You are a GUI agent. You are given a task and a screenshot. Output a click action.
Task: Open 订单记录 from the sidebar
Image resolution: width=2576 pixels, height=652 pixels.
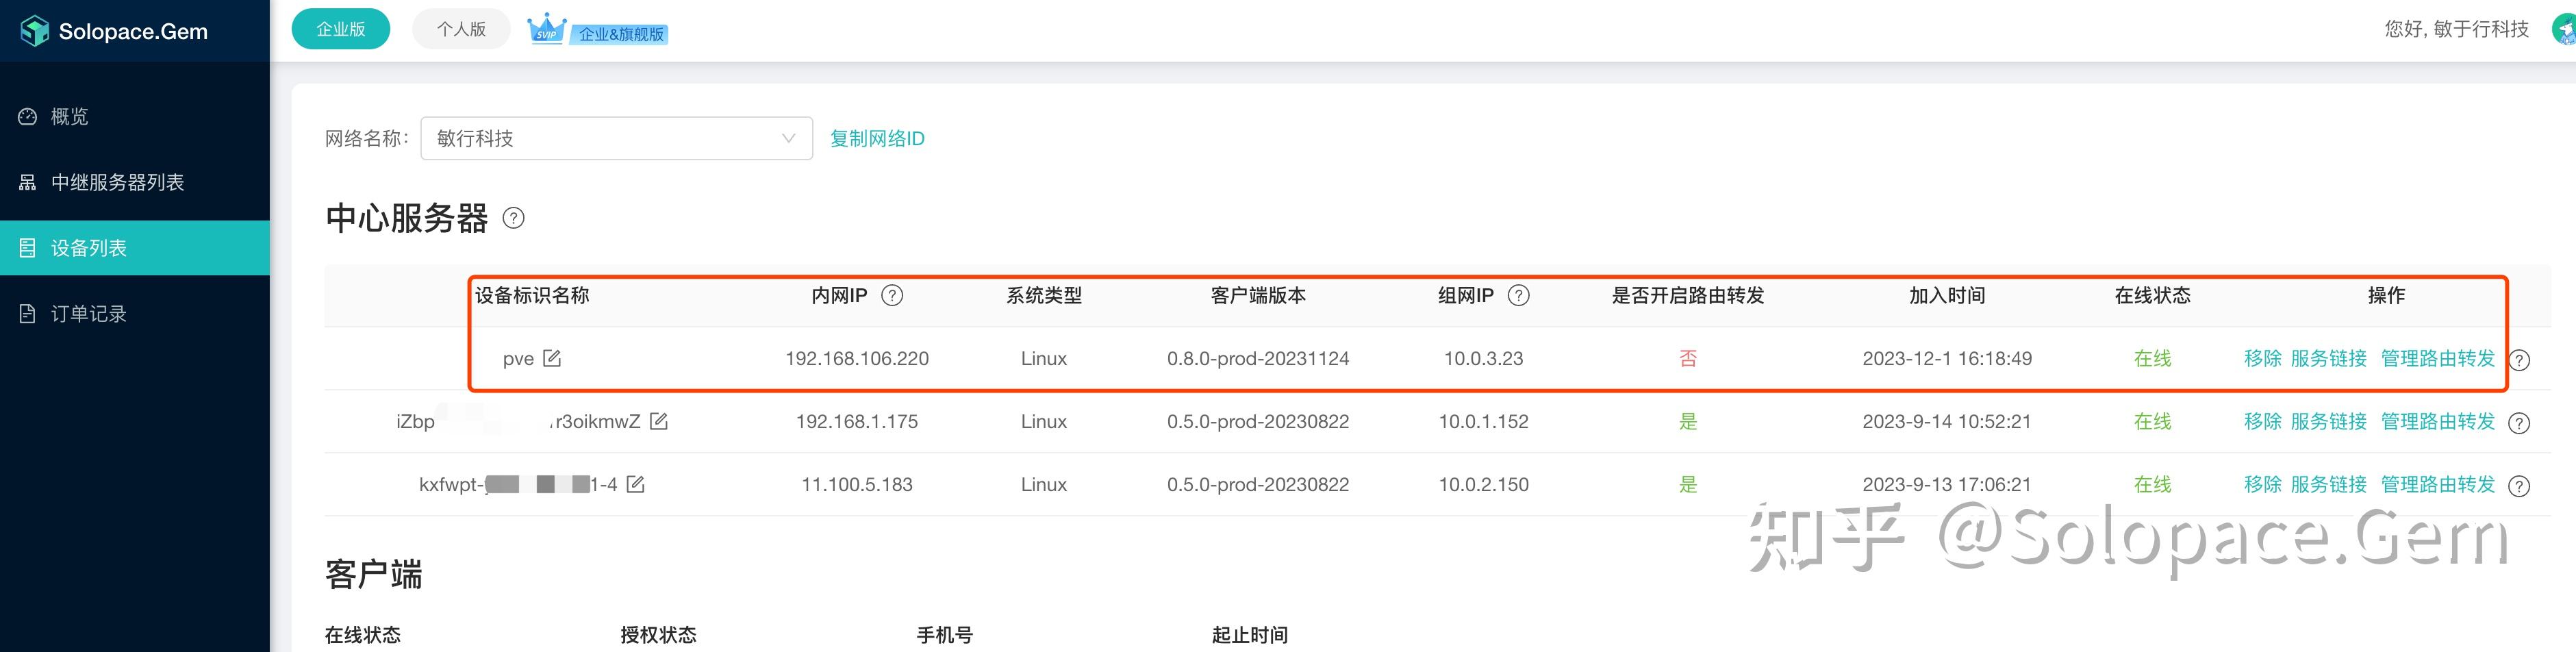pos(89,313)
